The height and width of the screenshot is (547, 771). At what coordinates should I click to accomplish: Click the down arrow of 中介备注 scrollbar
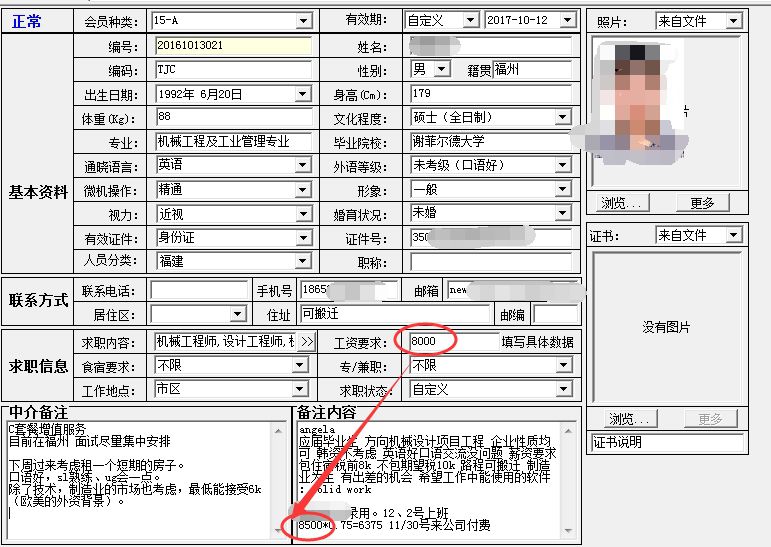(x=278, y=530)
